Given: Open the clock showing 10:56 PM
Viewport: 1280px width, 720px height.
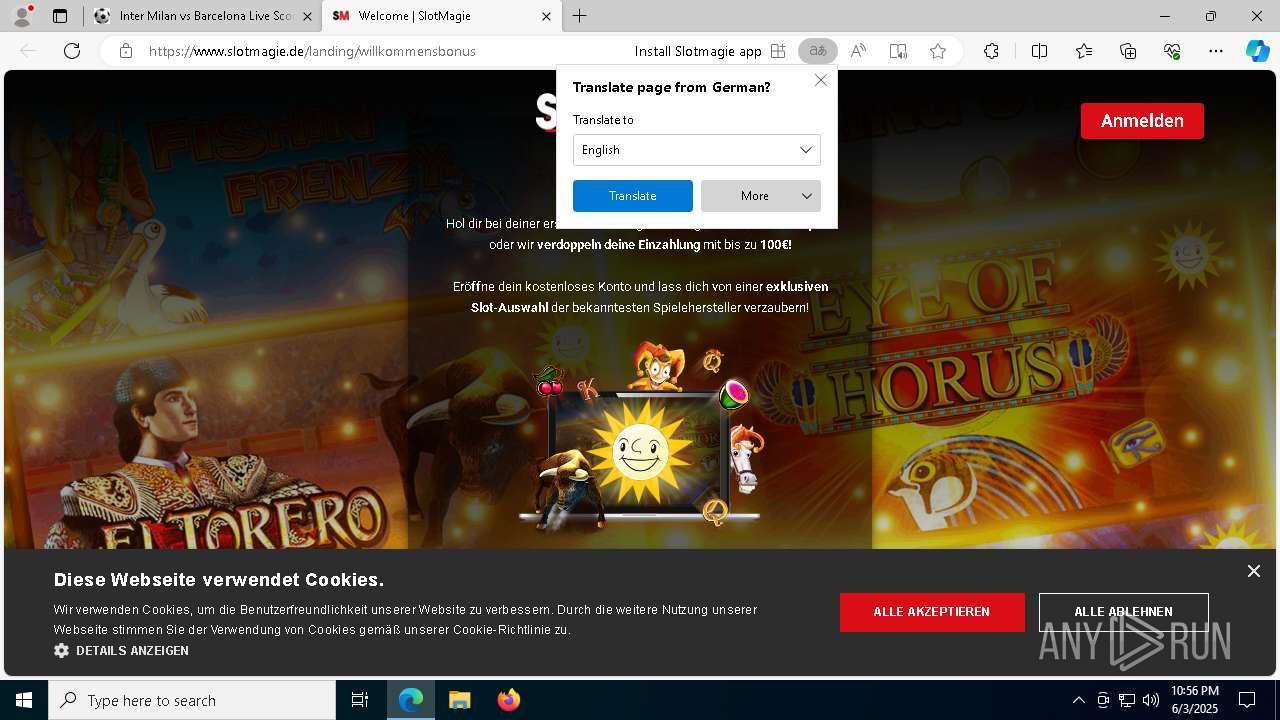Looking at the screenshot, I should pyautogui.click(x=1194, y=700).
